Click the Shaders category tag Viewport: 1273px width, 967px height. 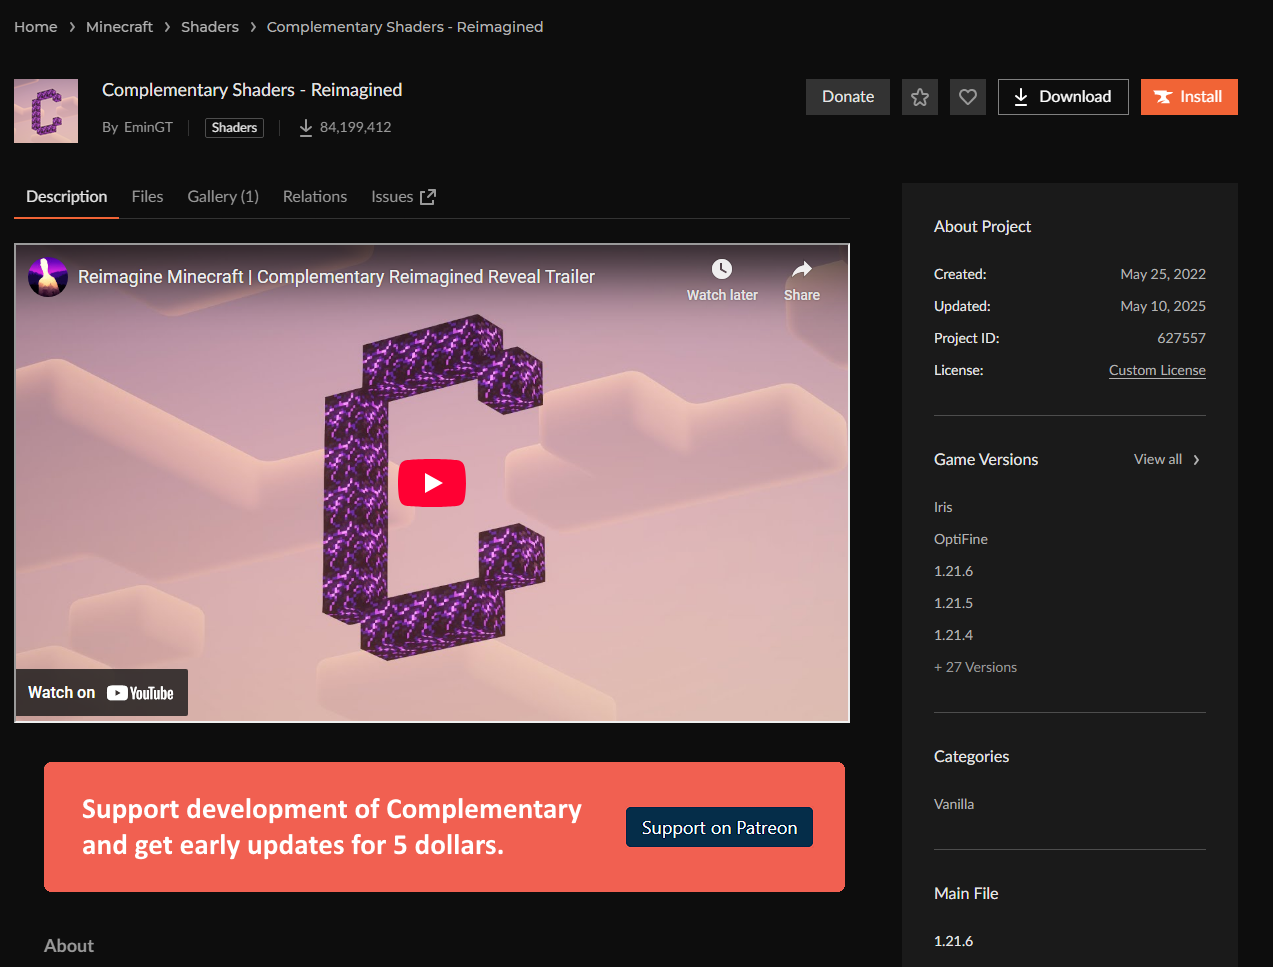[x=234, y=128]
